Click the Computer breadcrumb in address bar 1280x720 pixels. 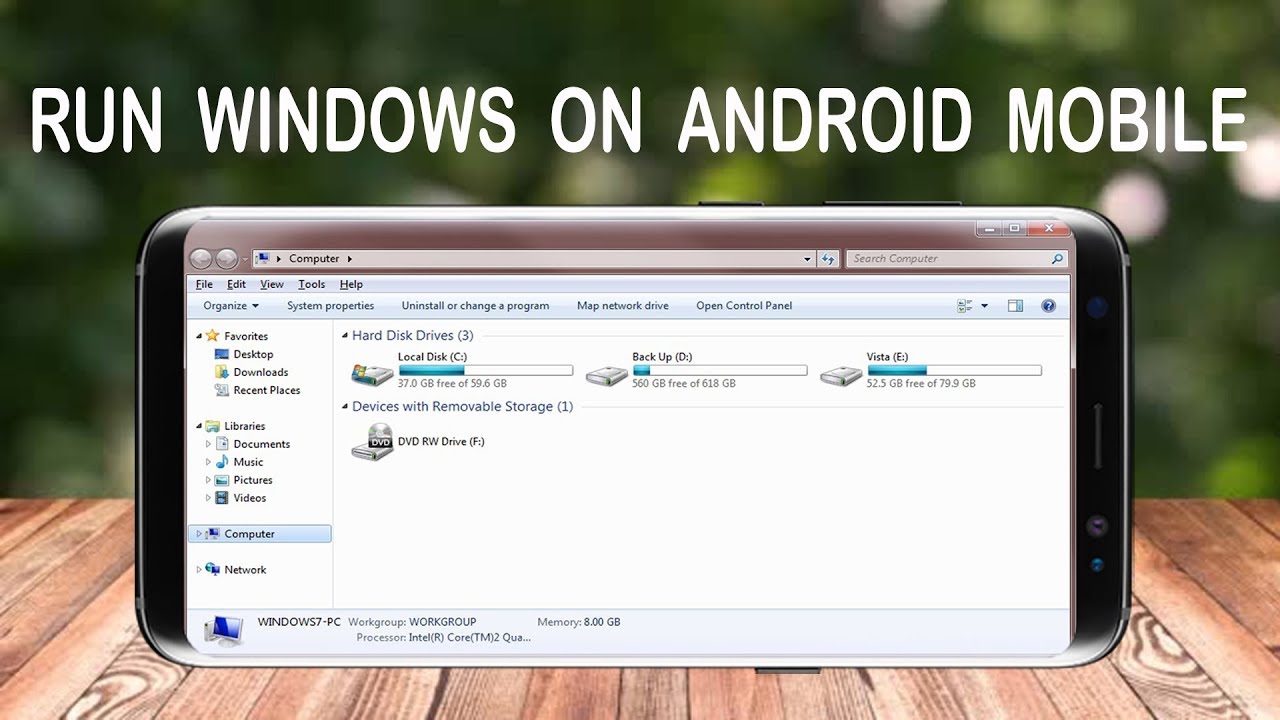tap(314, 259)
